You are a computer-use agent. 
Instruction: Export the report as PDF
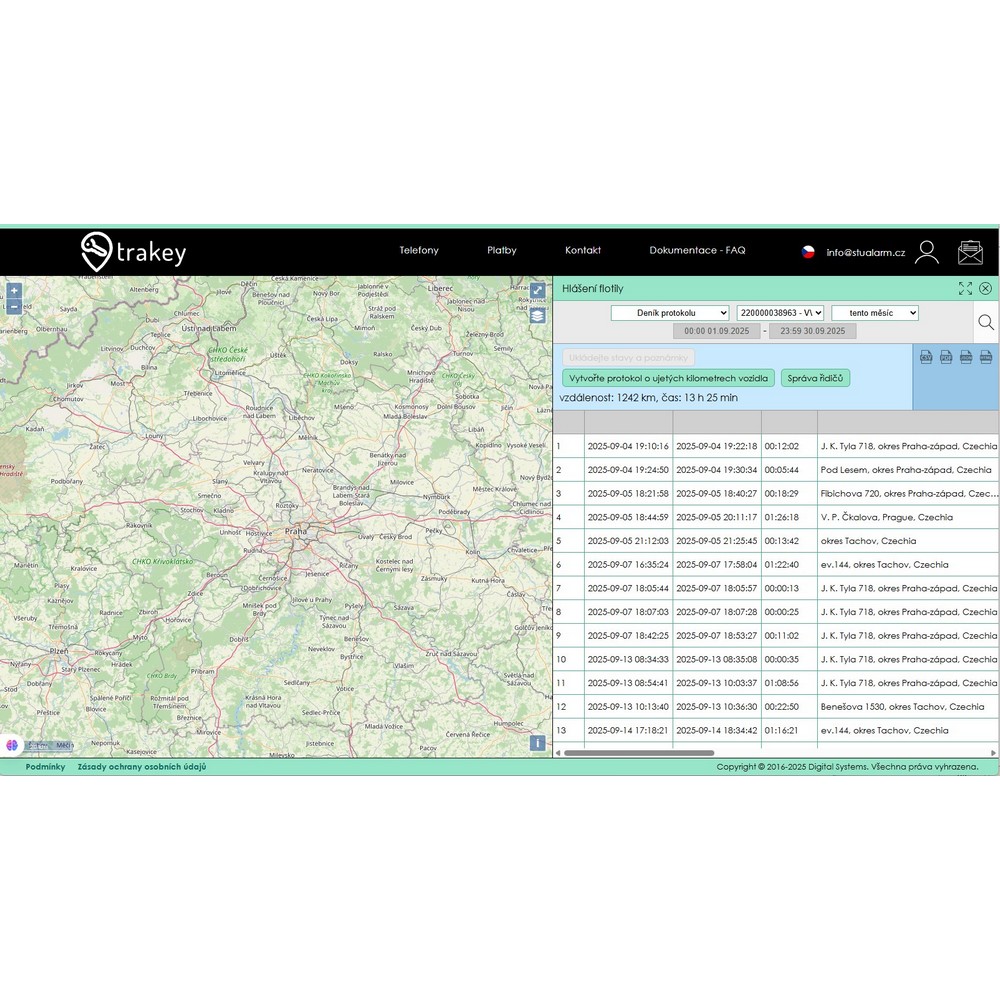click(946, 357)
